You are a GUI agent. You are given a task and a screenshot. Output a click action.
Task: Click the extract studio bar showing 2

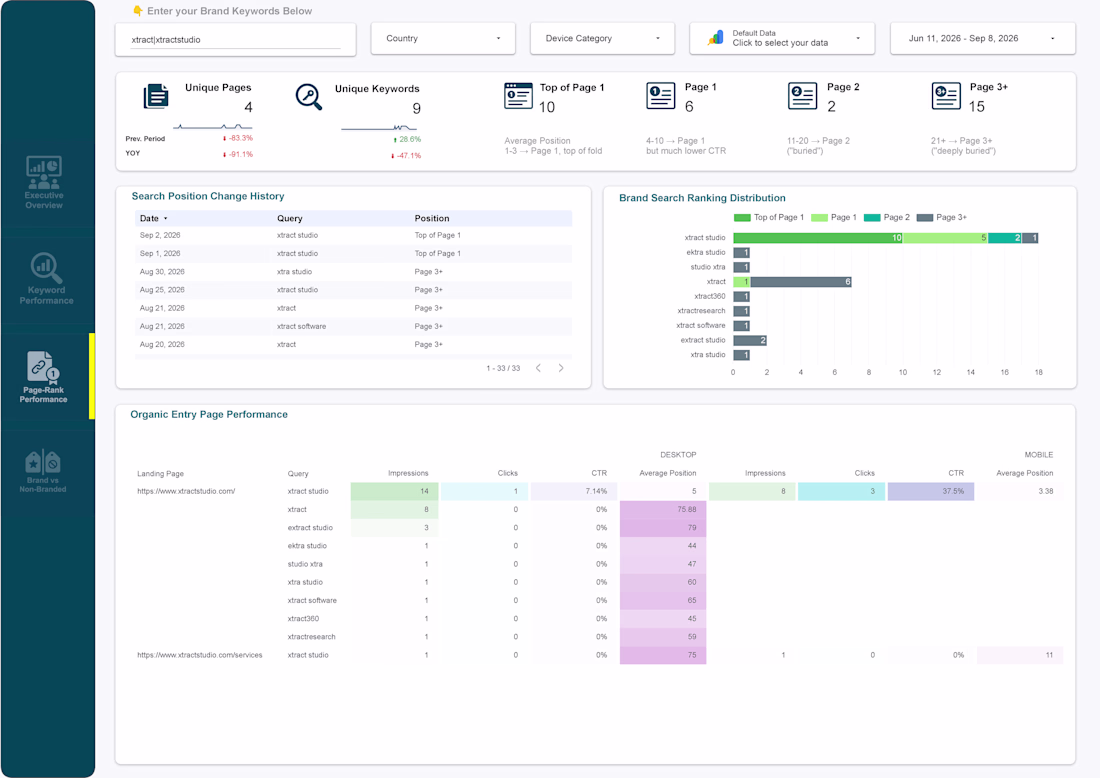[750, 340]
